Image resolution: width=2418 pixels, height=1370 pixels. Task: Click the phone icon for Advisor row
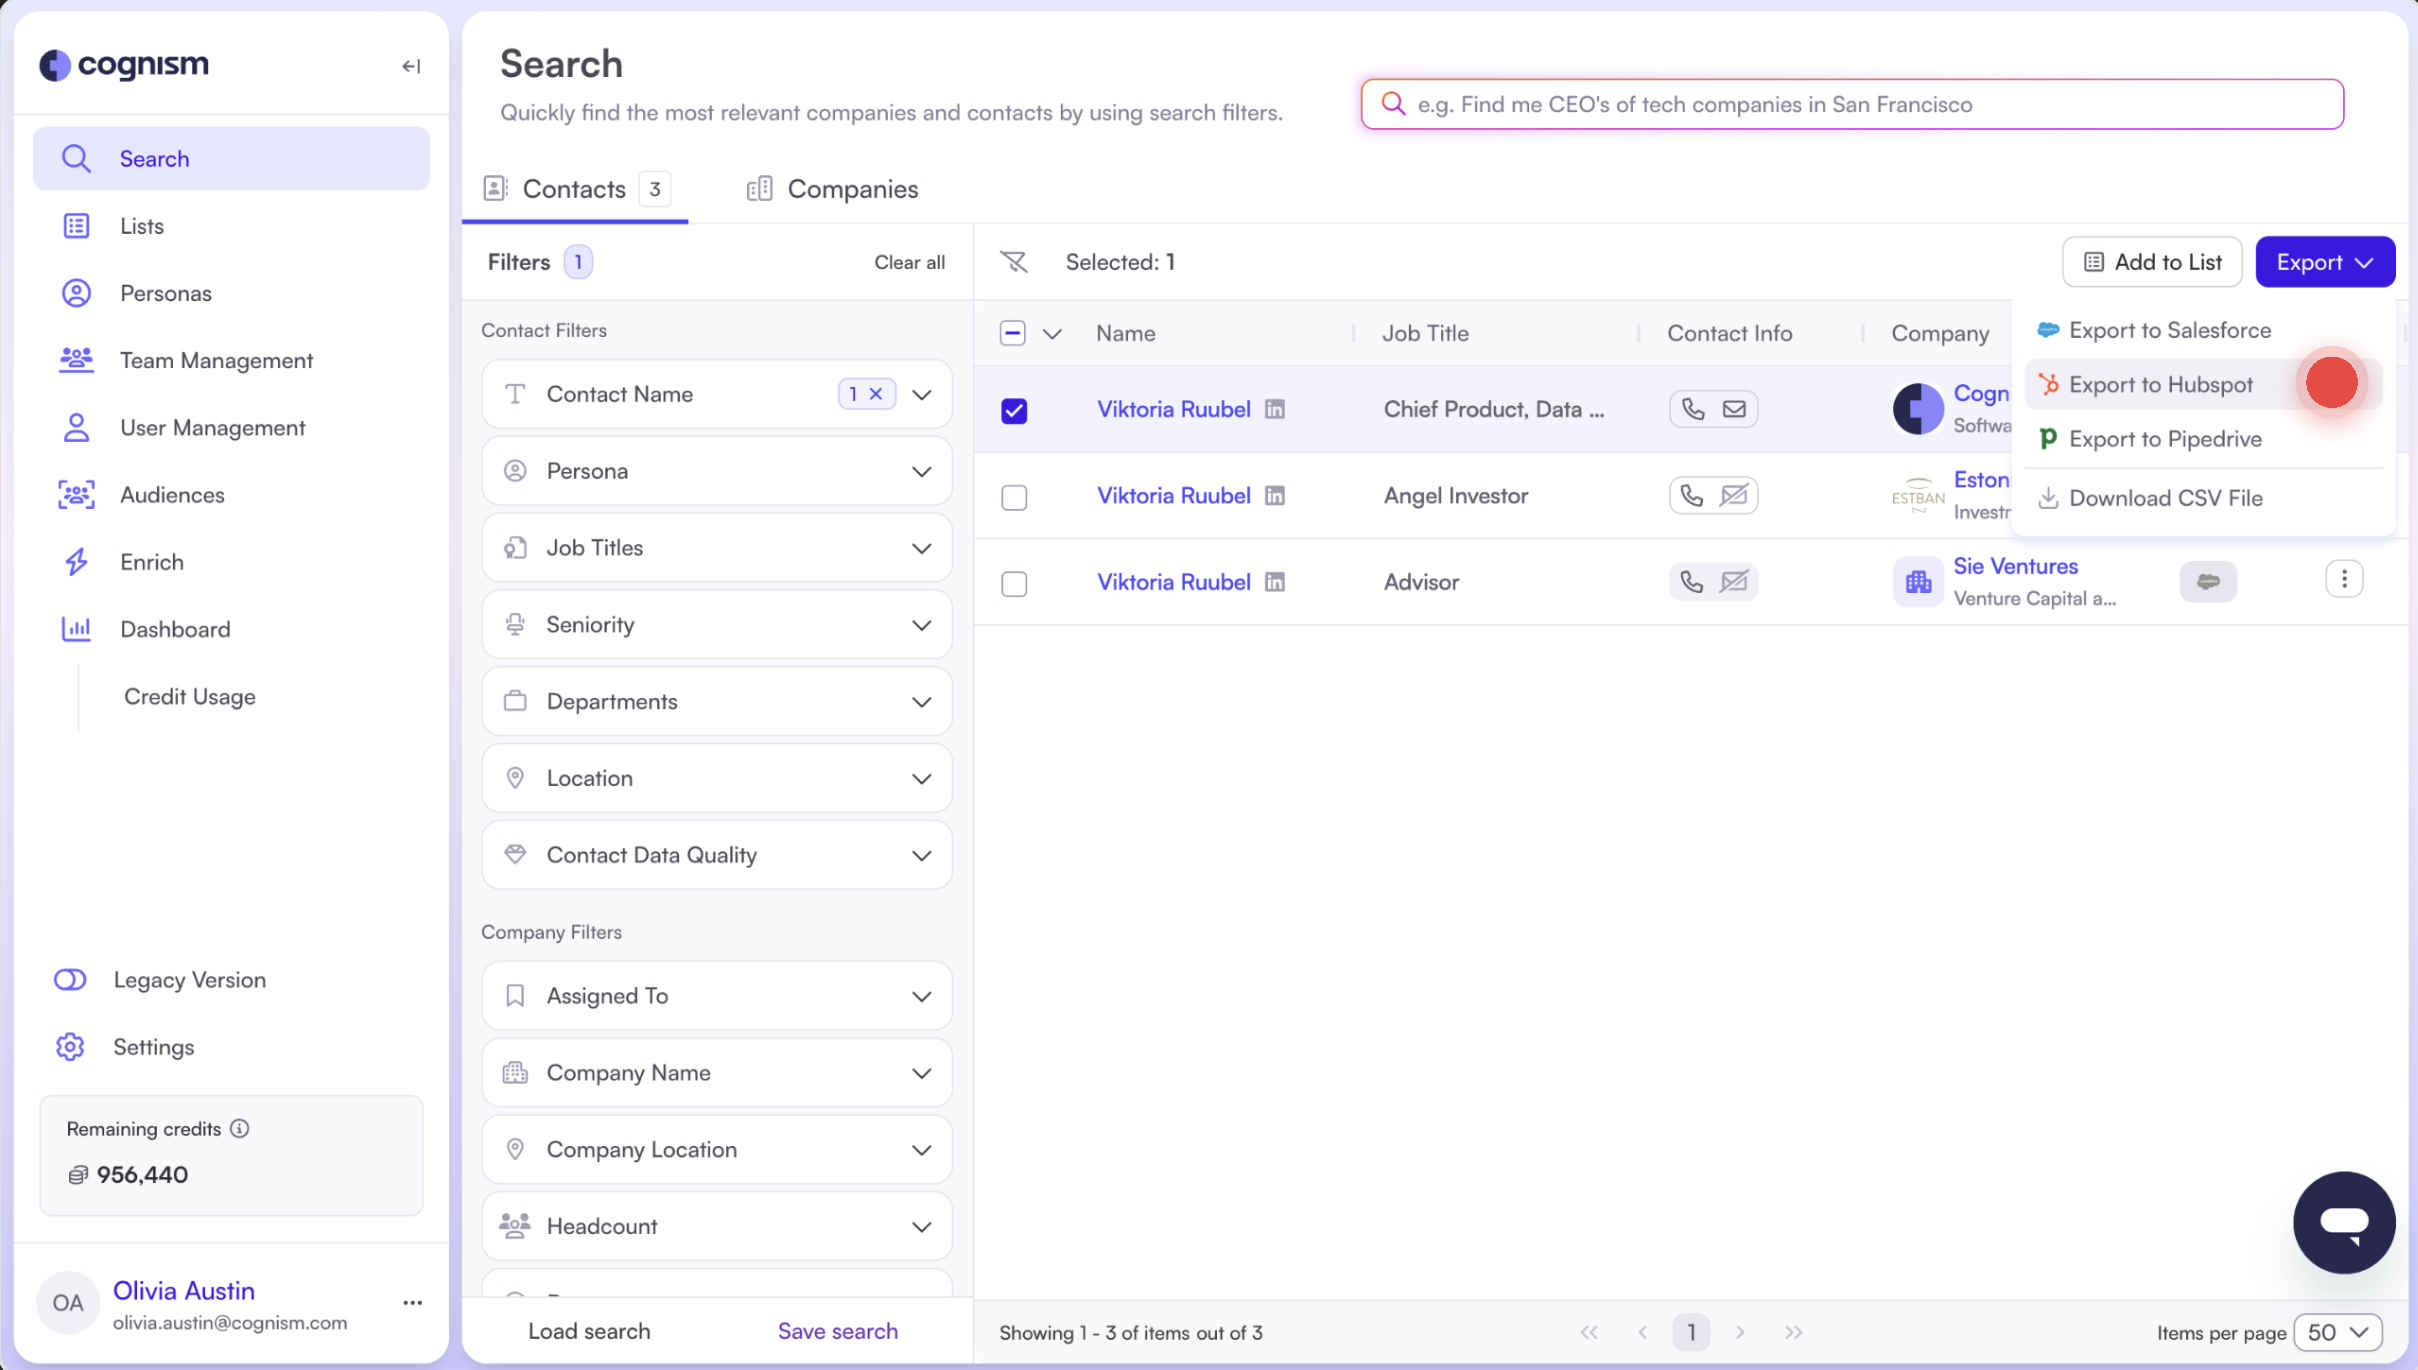(1692, 582)
